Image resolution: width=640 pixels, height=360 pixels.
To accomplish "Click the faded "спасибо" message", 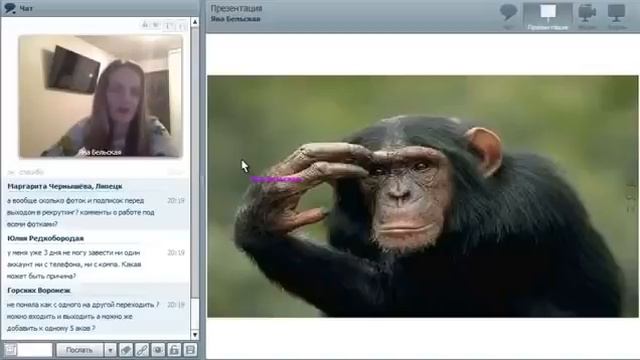I will tap(31, 172).
